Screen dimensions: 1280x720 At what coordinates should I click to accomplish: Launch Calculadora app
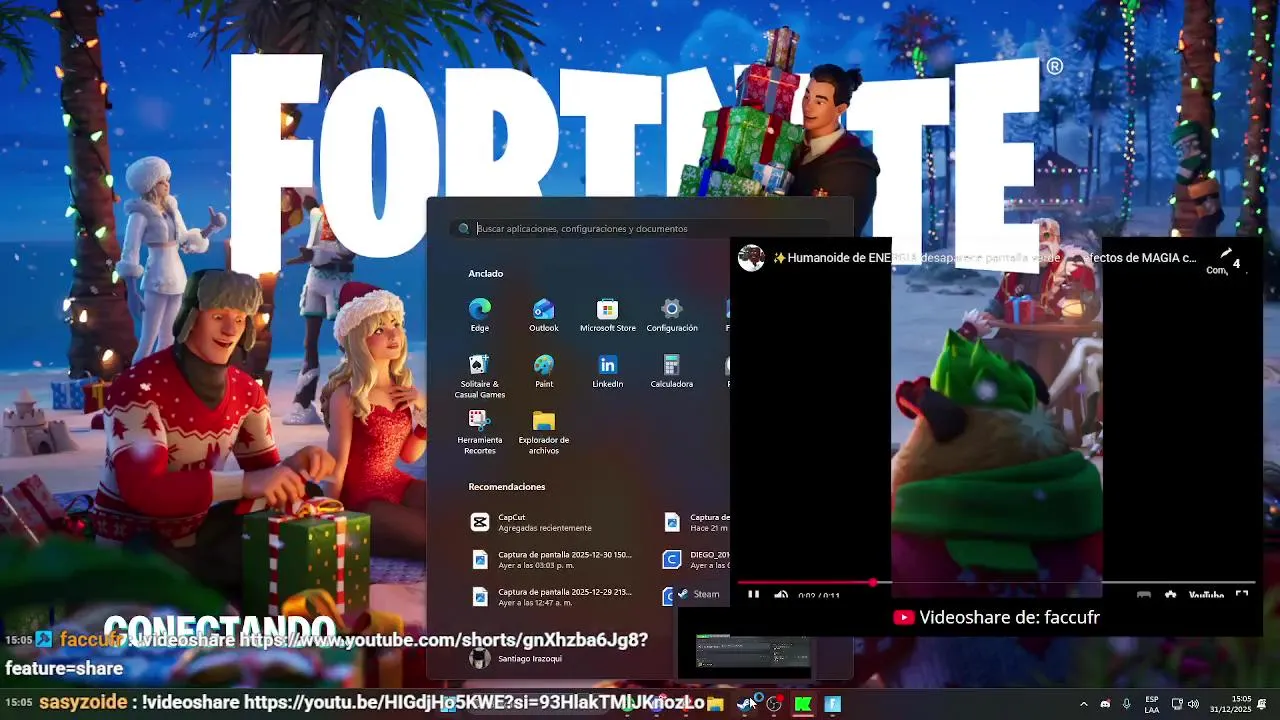point(672,371)
